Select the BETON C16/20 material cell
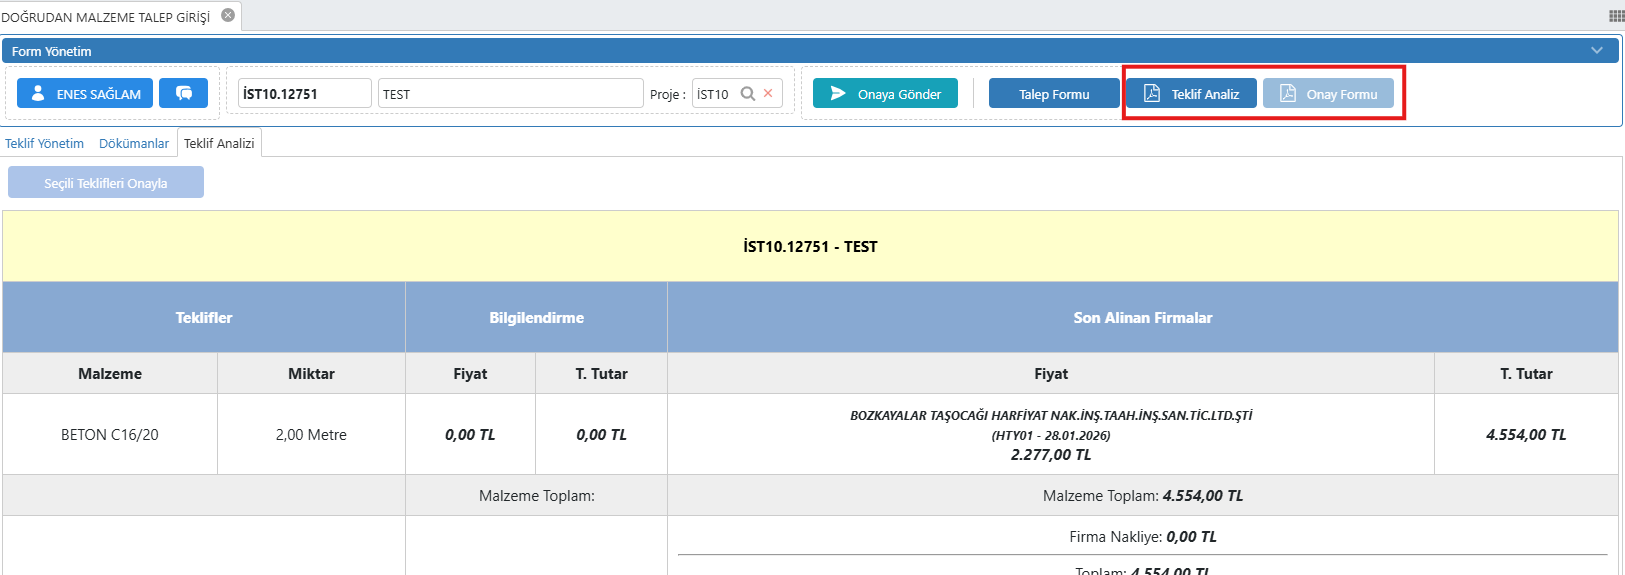This screenshot has width=1625, height=575. pos(110,435)
